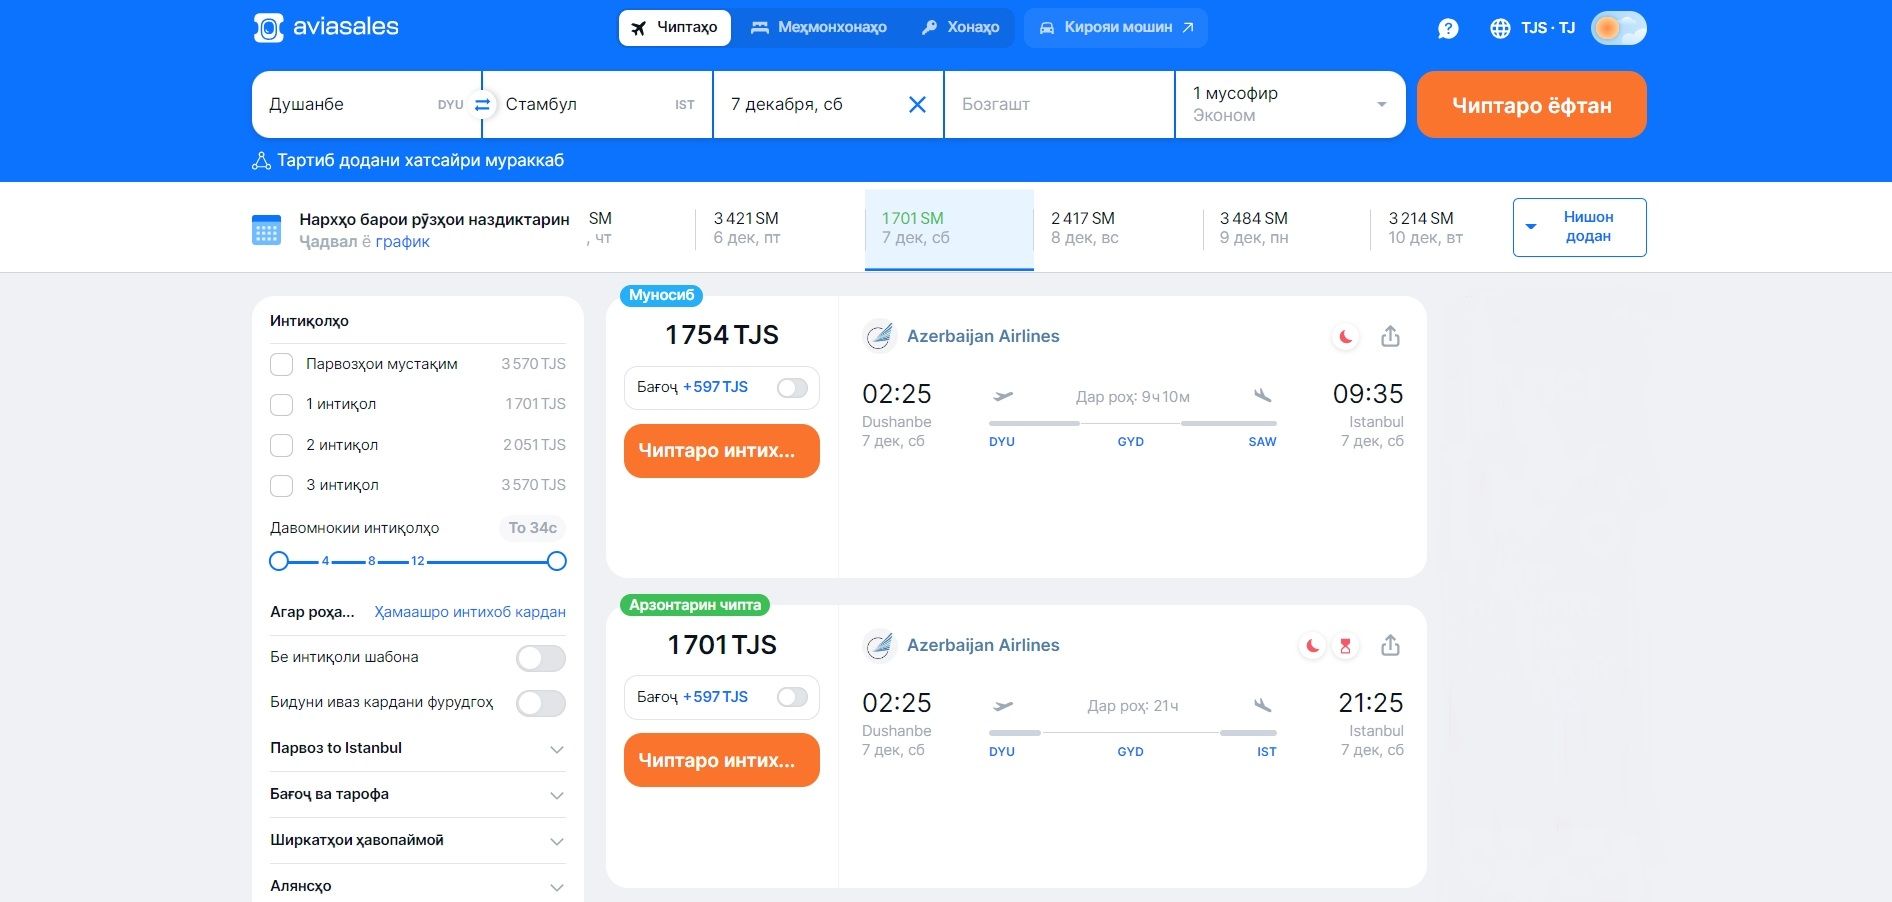1892x902 pixels.
Task: Click hourglass long layover icon on 1701 ticket
Action: 1345,646
